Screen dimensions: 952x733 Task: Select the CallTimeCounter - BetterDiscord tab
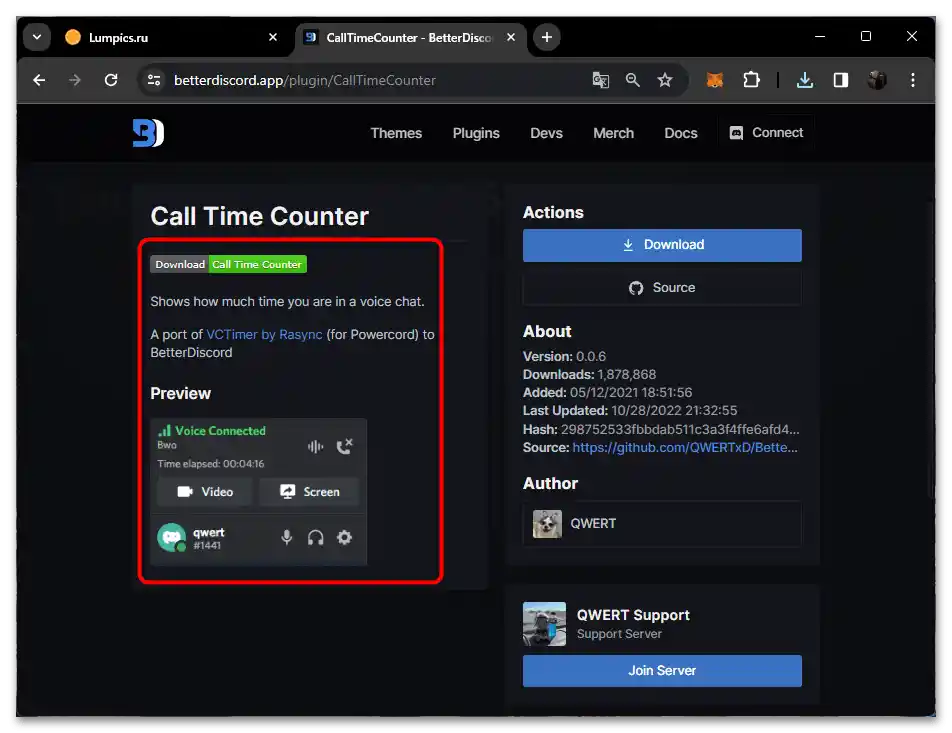(x=410, y=38)
